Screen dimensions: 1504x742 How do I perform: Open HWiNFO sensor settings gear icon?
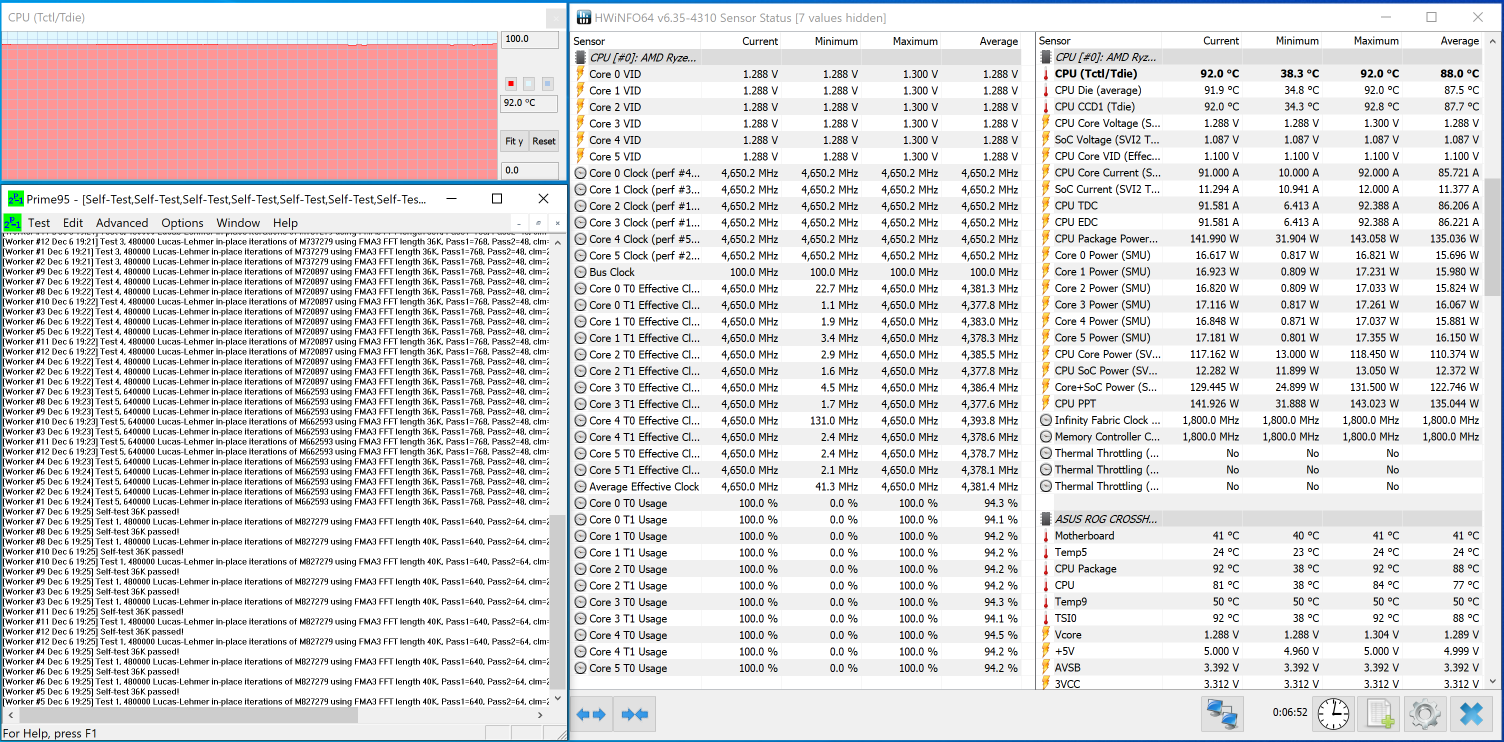point(1424,714)
